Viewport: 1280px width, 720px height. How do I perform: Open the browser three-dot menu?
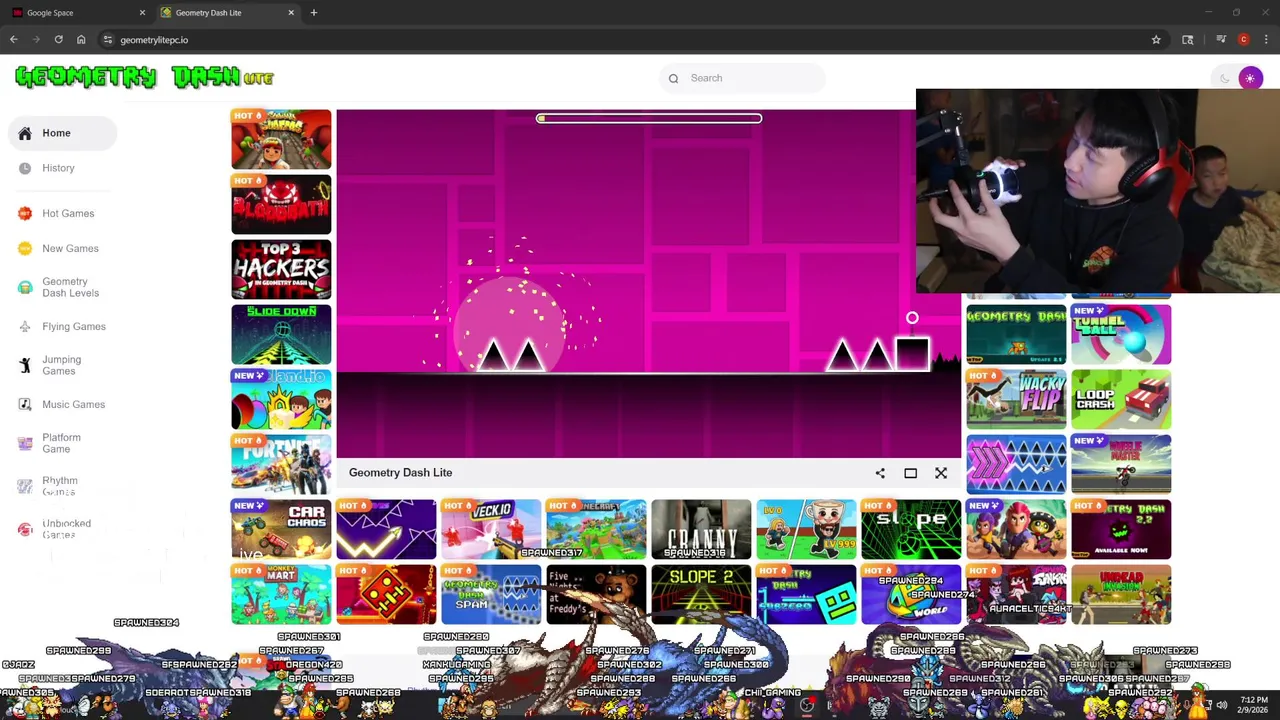coord(1266,40)
